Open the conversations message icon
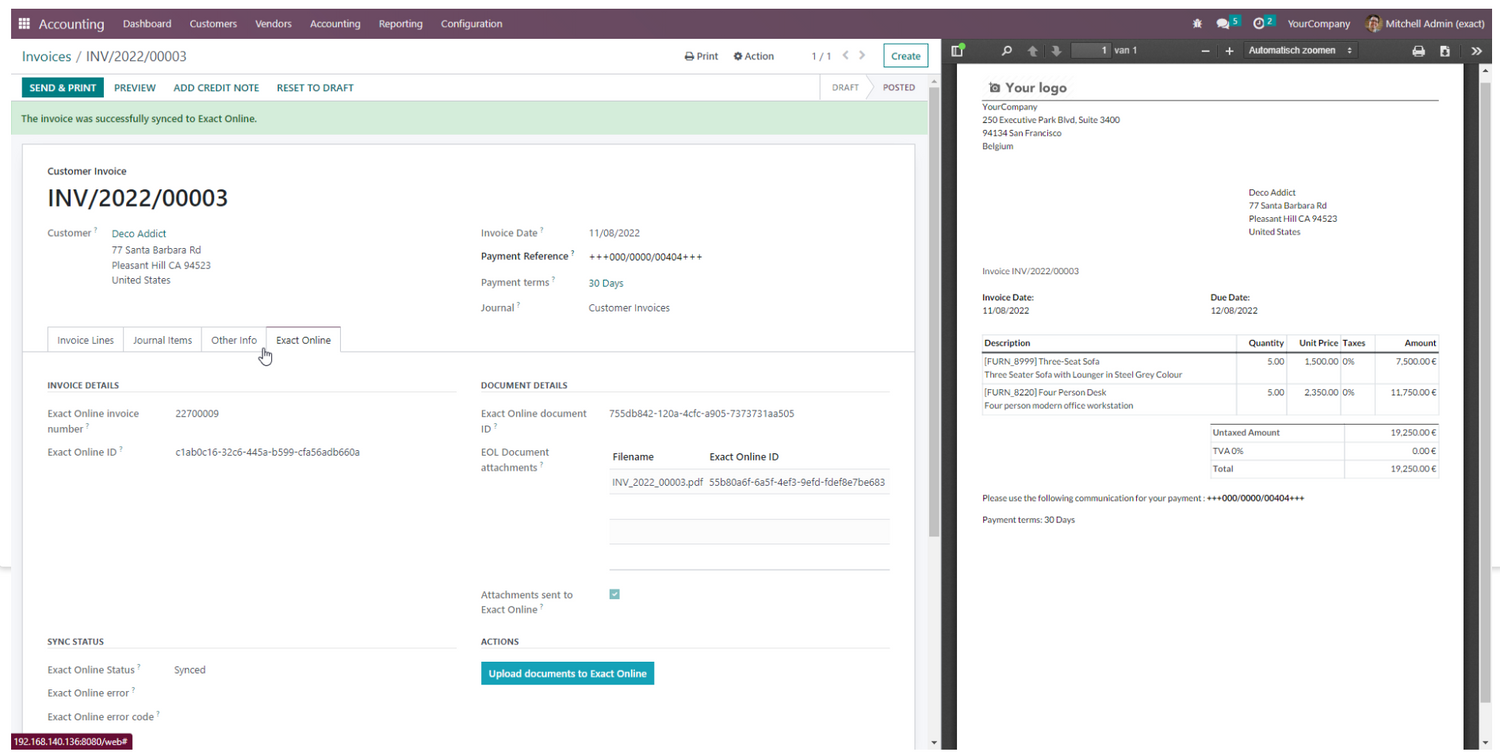Screen dimensions: 1500x756 1223,24
